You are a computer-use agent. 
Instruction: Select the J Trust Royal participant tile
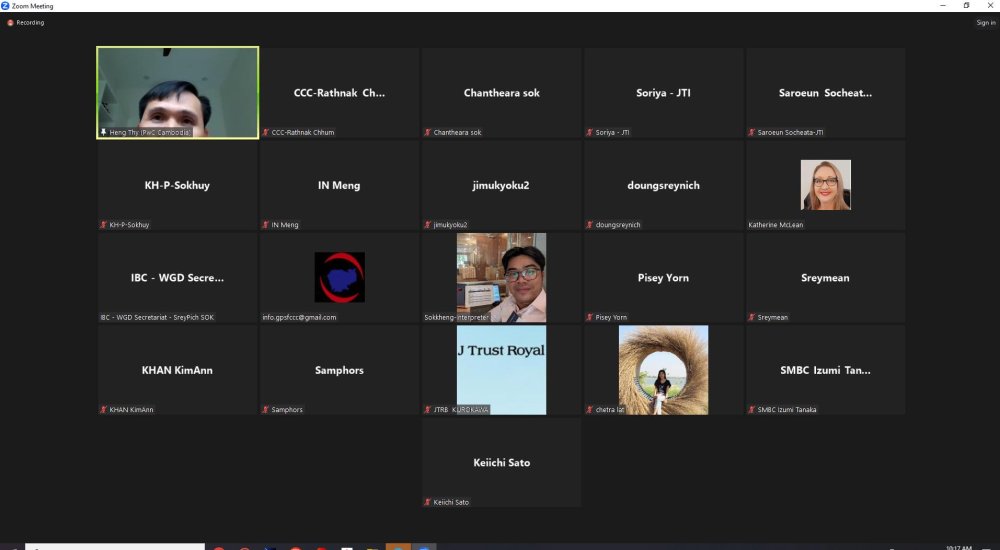(501, 368)
